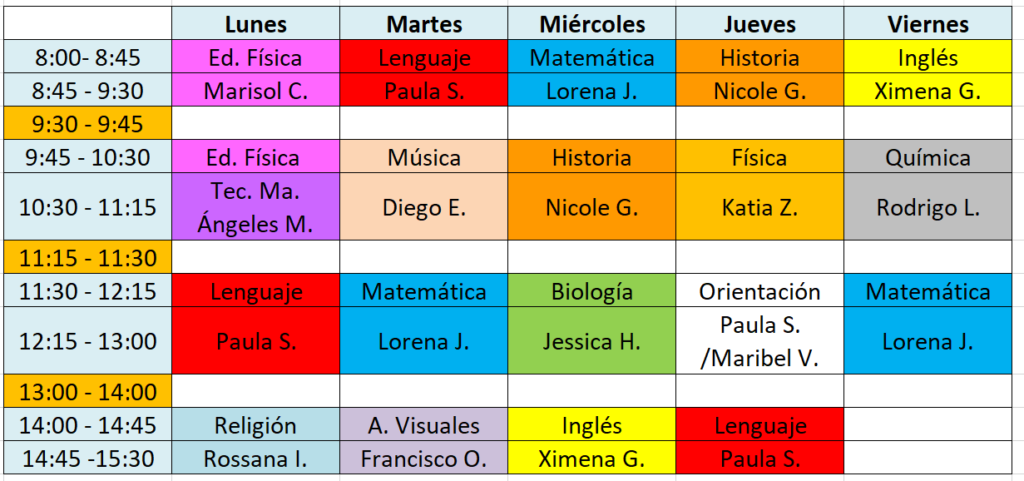Click the gray Química cell
This screenshot has height=481, width=1024.
pos(927,157)
